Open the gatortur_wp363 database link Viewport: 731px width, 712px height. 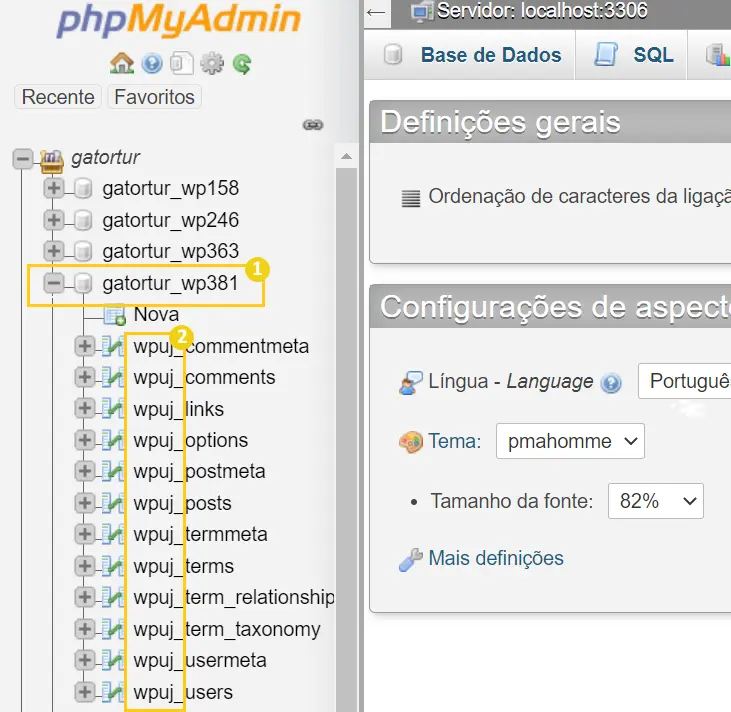click(171, 252)
